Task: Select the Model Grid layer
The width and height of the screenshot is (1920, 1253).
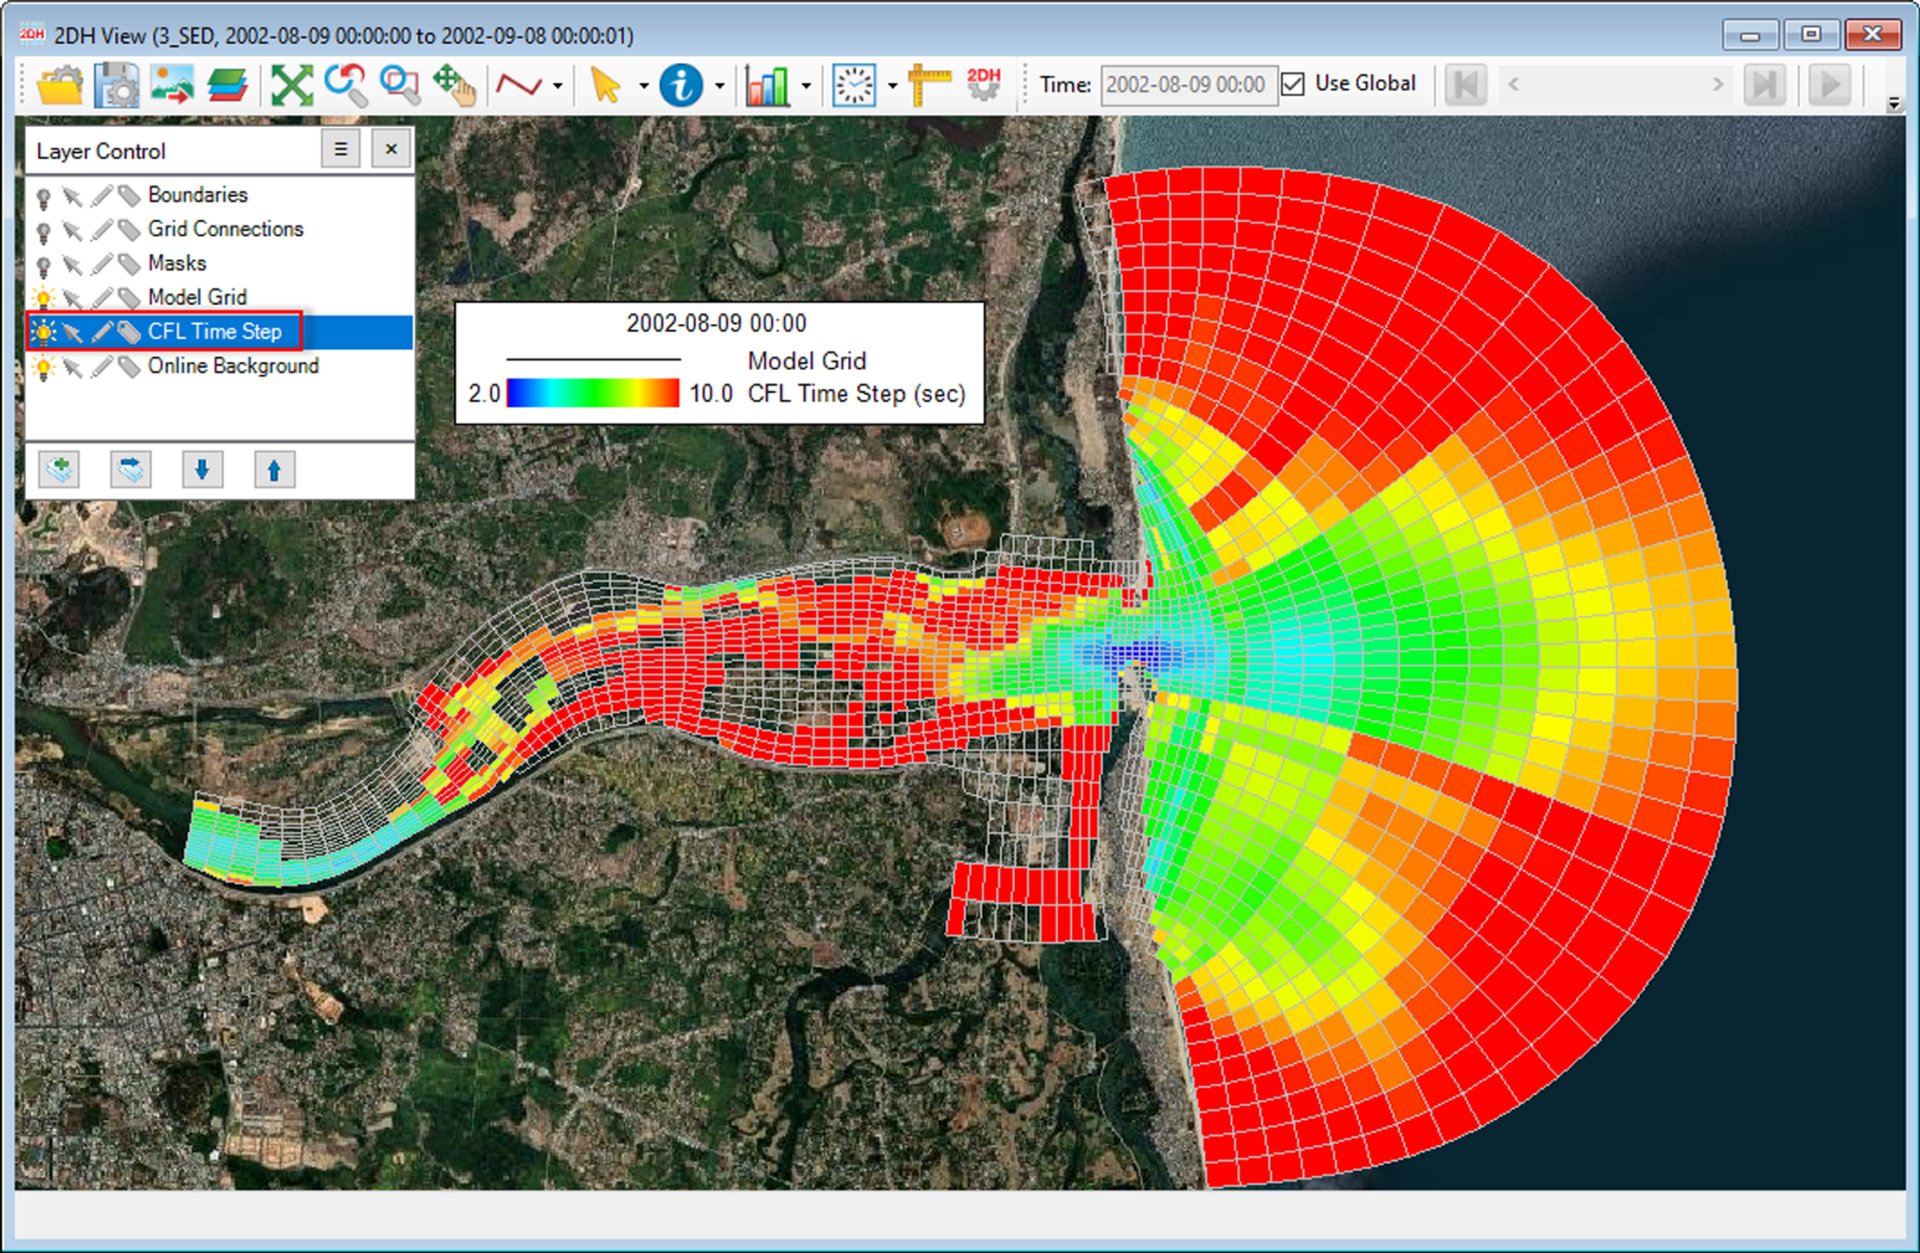Action: [197, 297]
